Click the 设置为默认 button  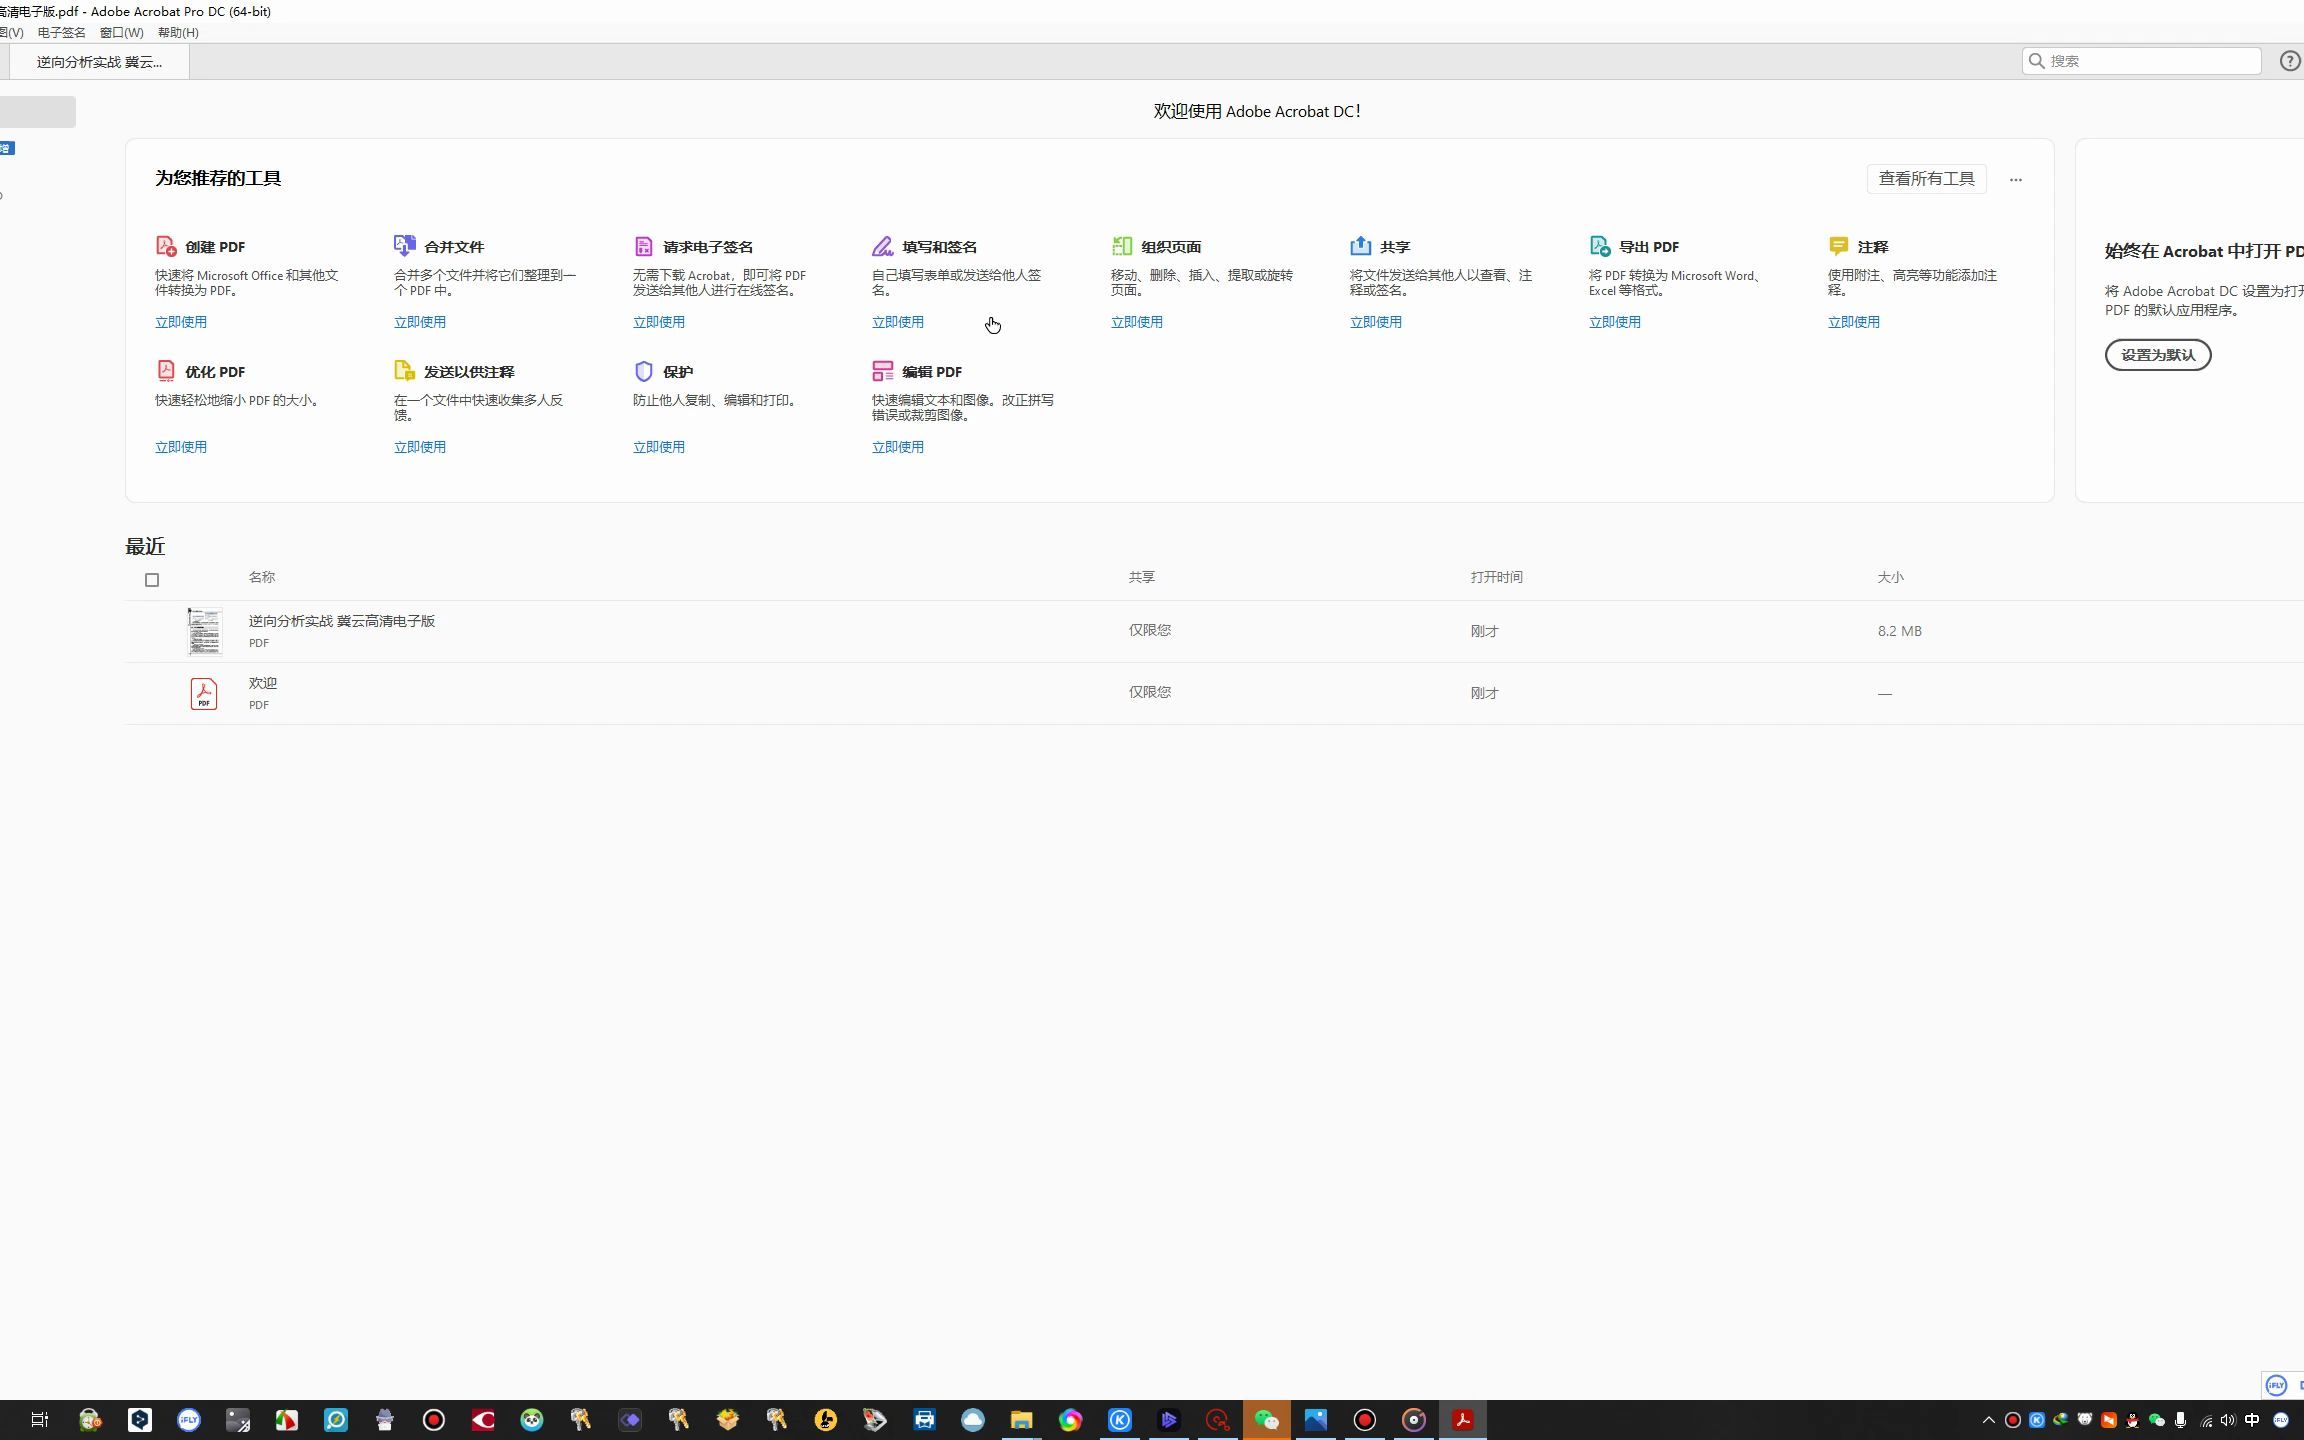coord(2158,355)
